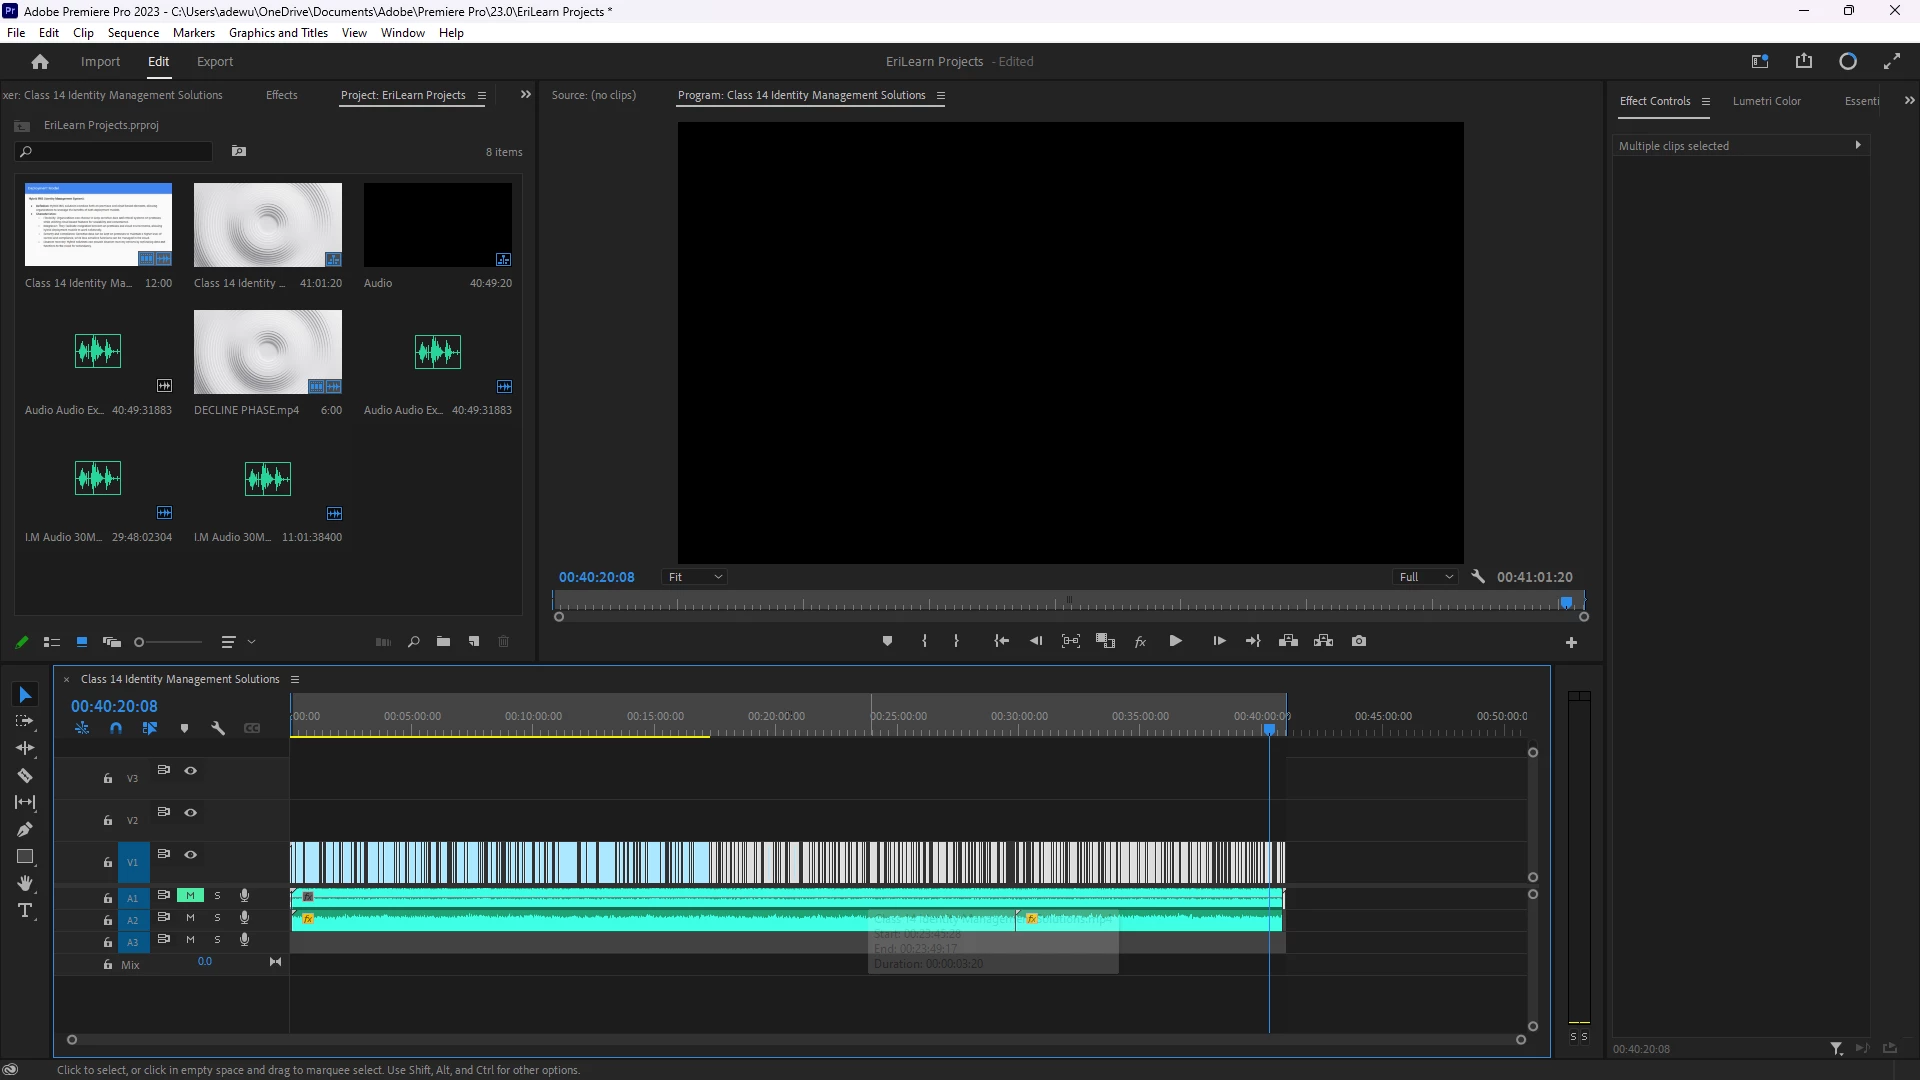The width and height of the screenshot is (1920, 1080).
Task: Click the Export Frame camera icon
Action: (x=1359, y=641)
